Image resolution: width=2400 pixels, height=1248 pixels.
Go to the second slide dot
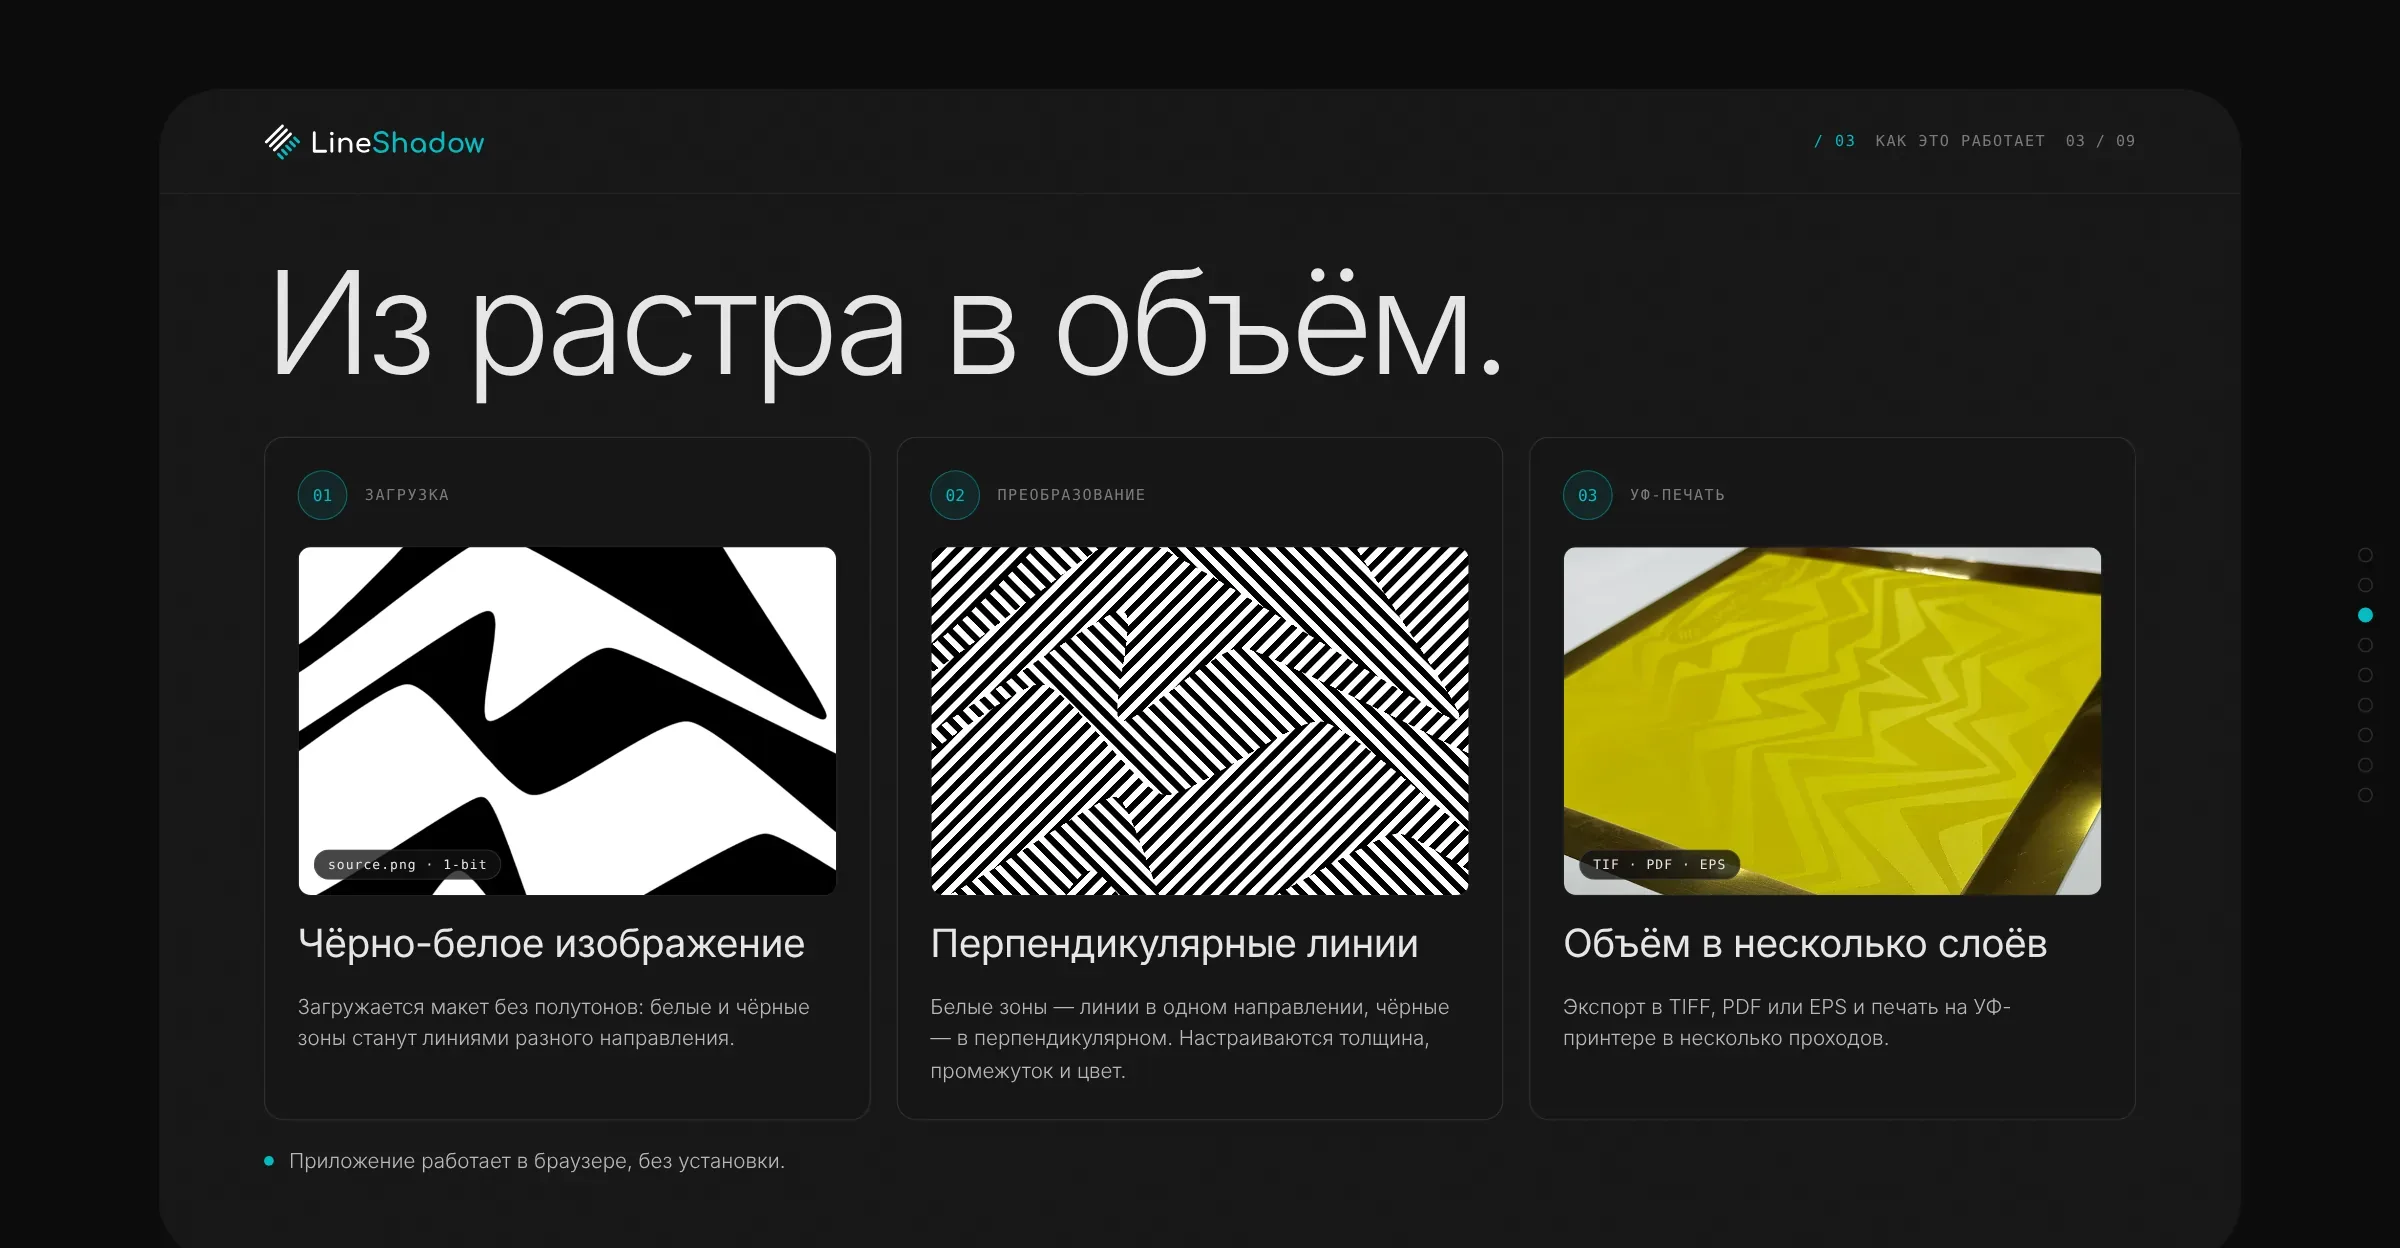pos(2365,585)
